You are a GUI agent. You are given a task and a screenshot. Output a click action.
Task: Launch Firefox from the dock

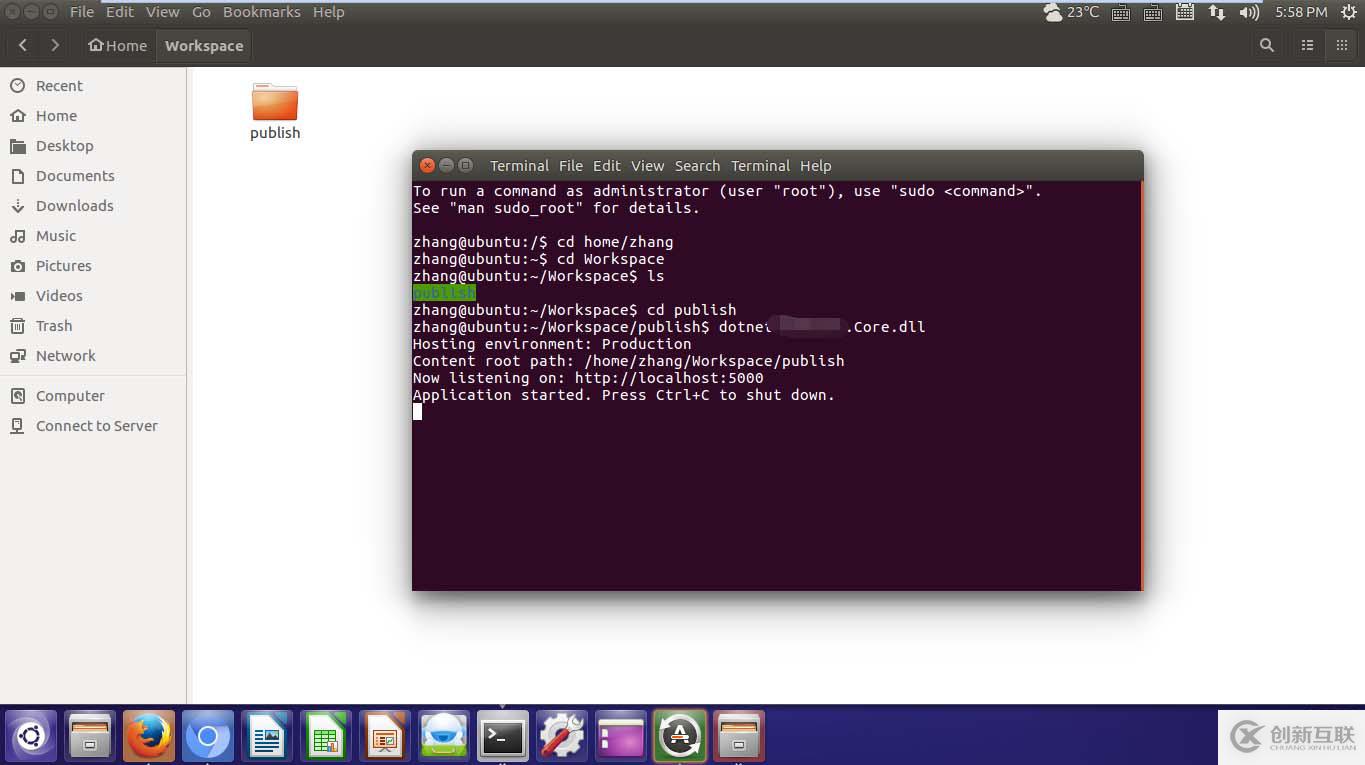(x=149, y=738)
